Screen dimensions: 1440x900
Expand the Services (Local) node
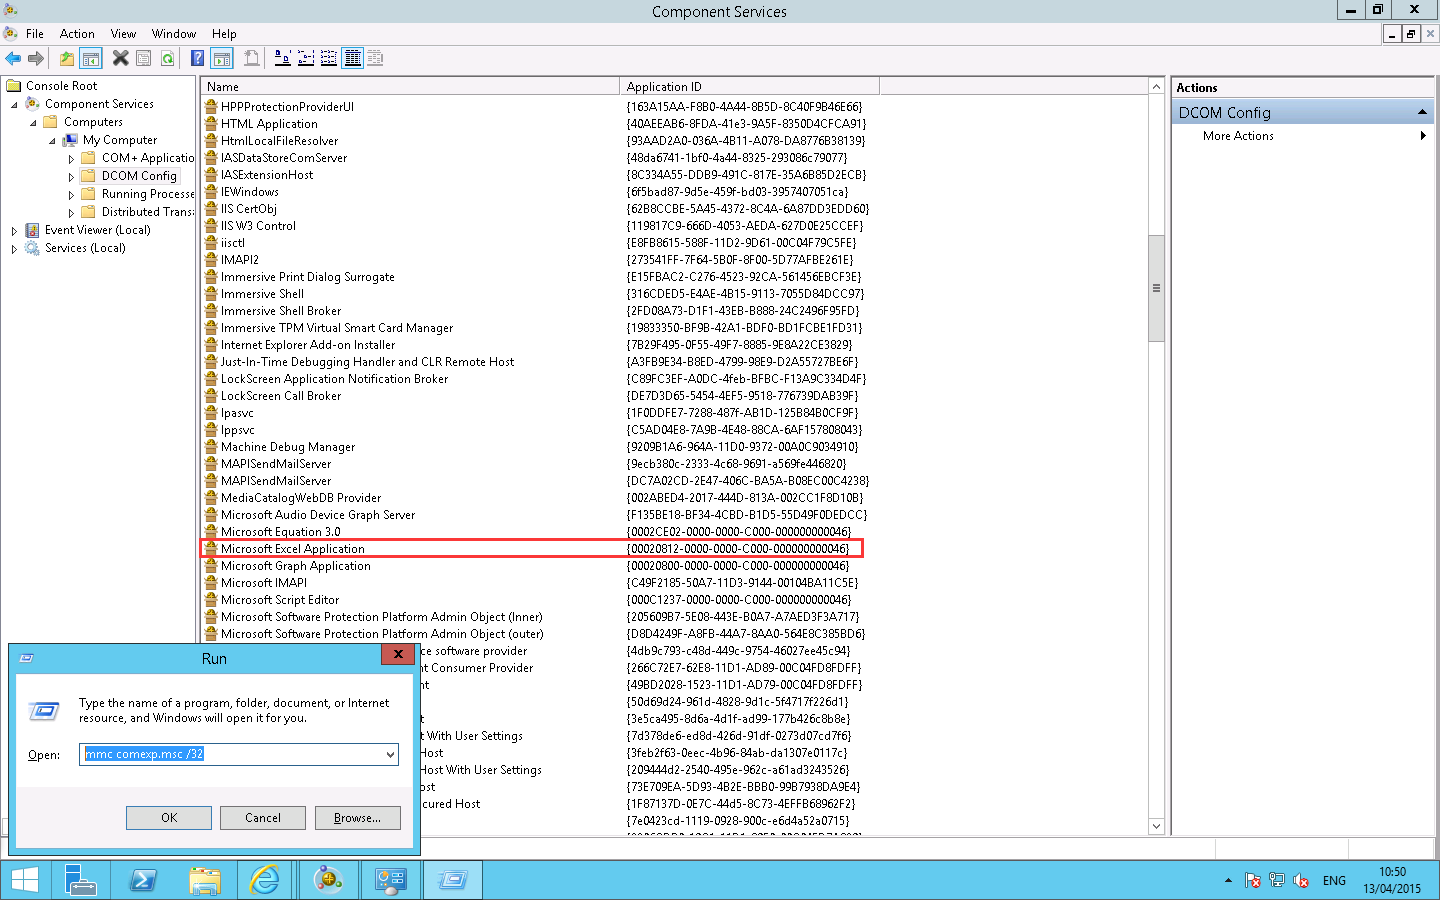[14, 248]
